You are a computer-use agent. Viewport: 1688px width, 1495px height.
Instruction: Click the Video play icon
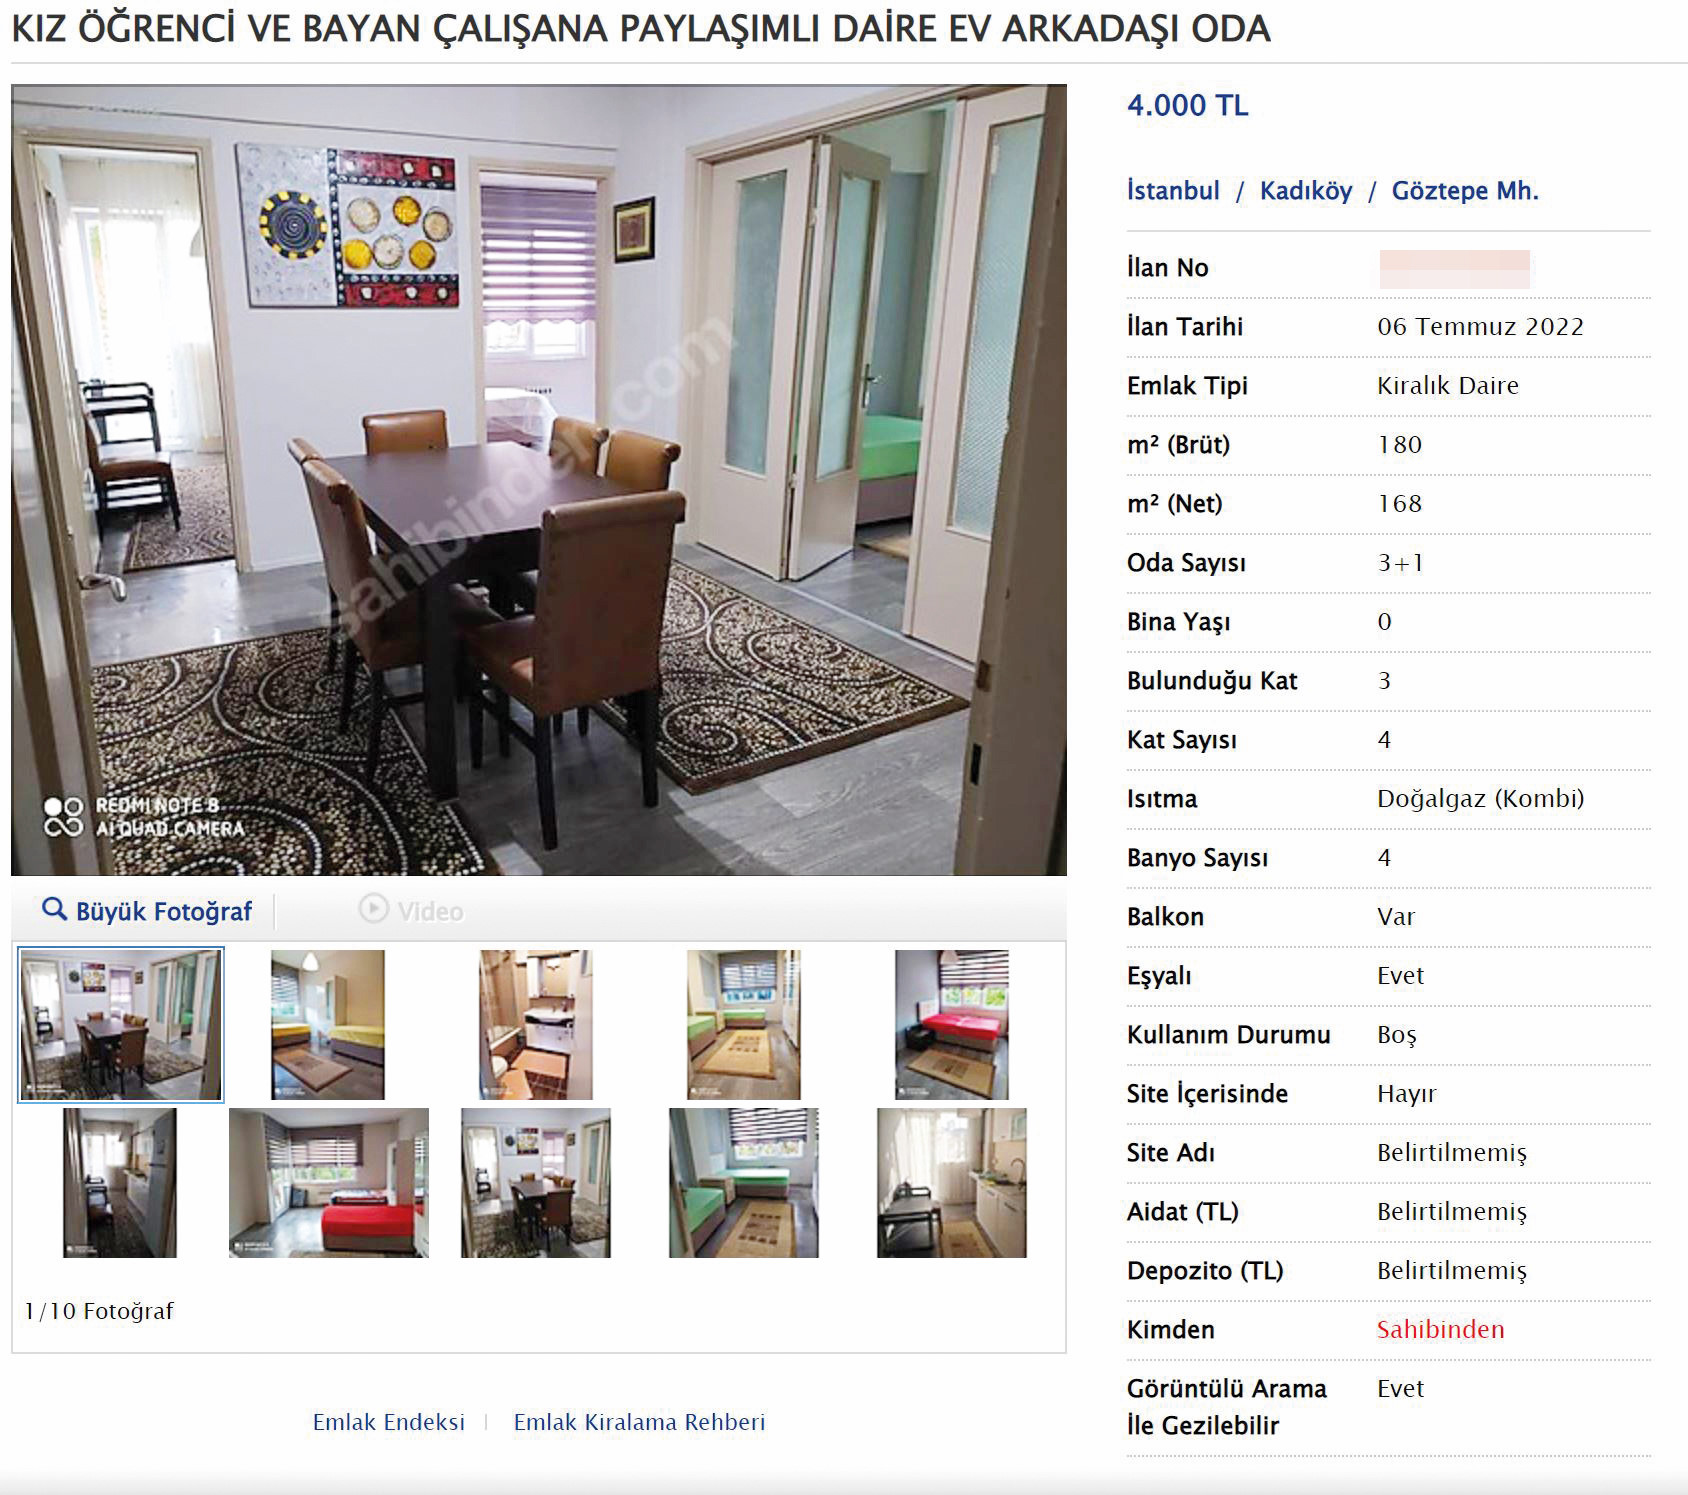[373, 908]
